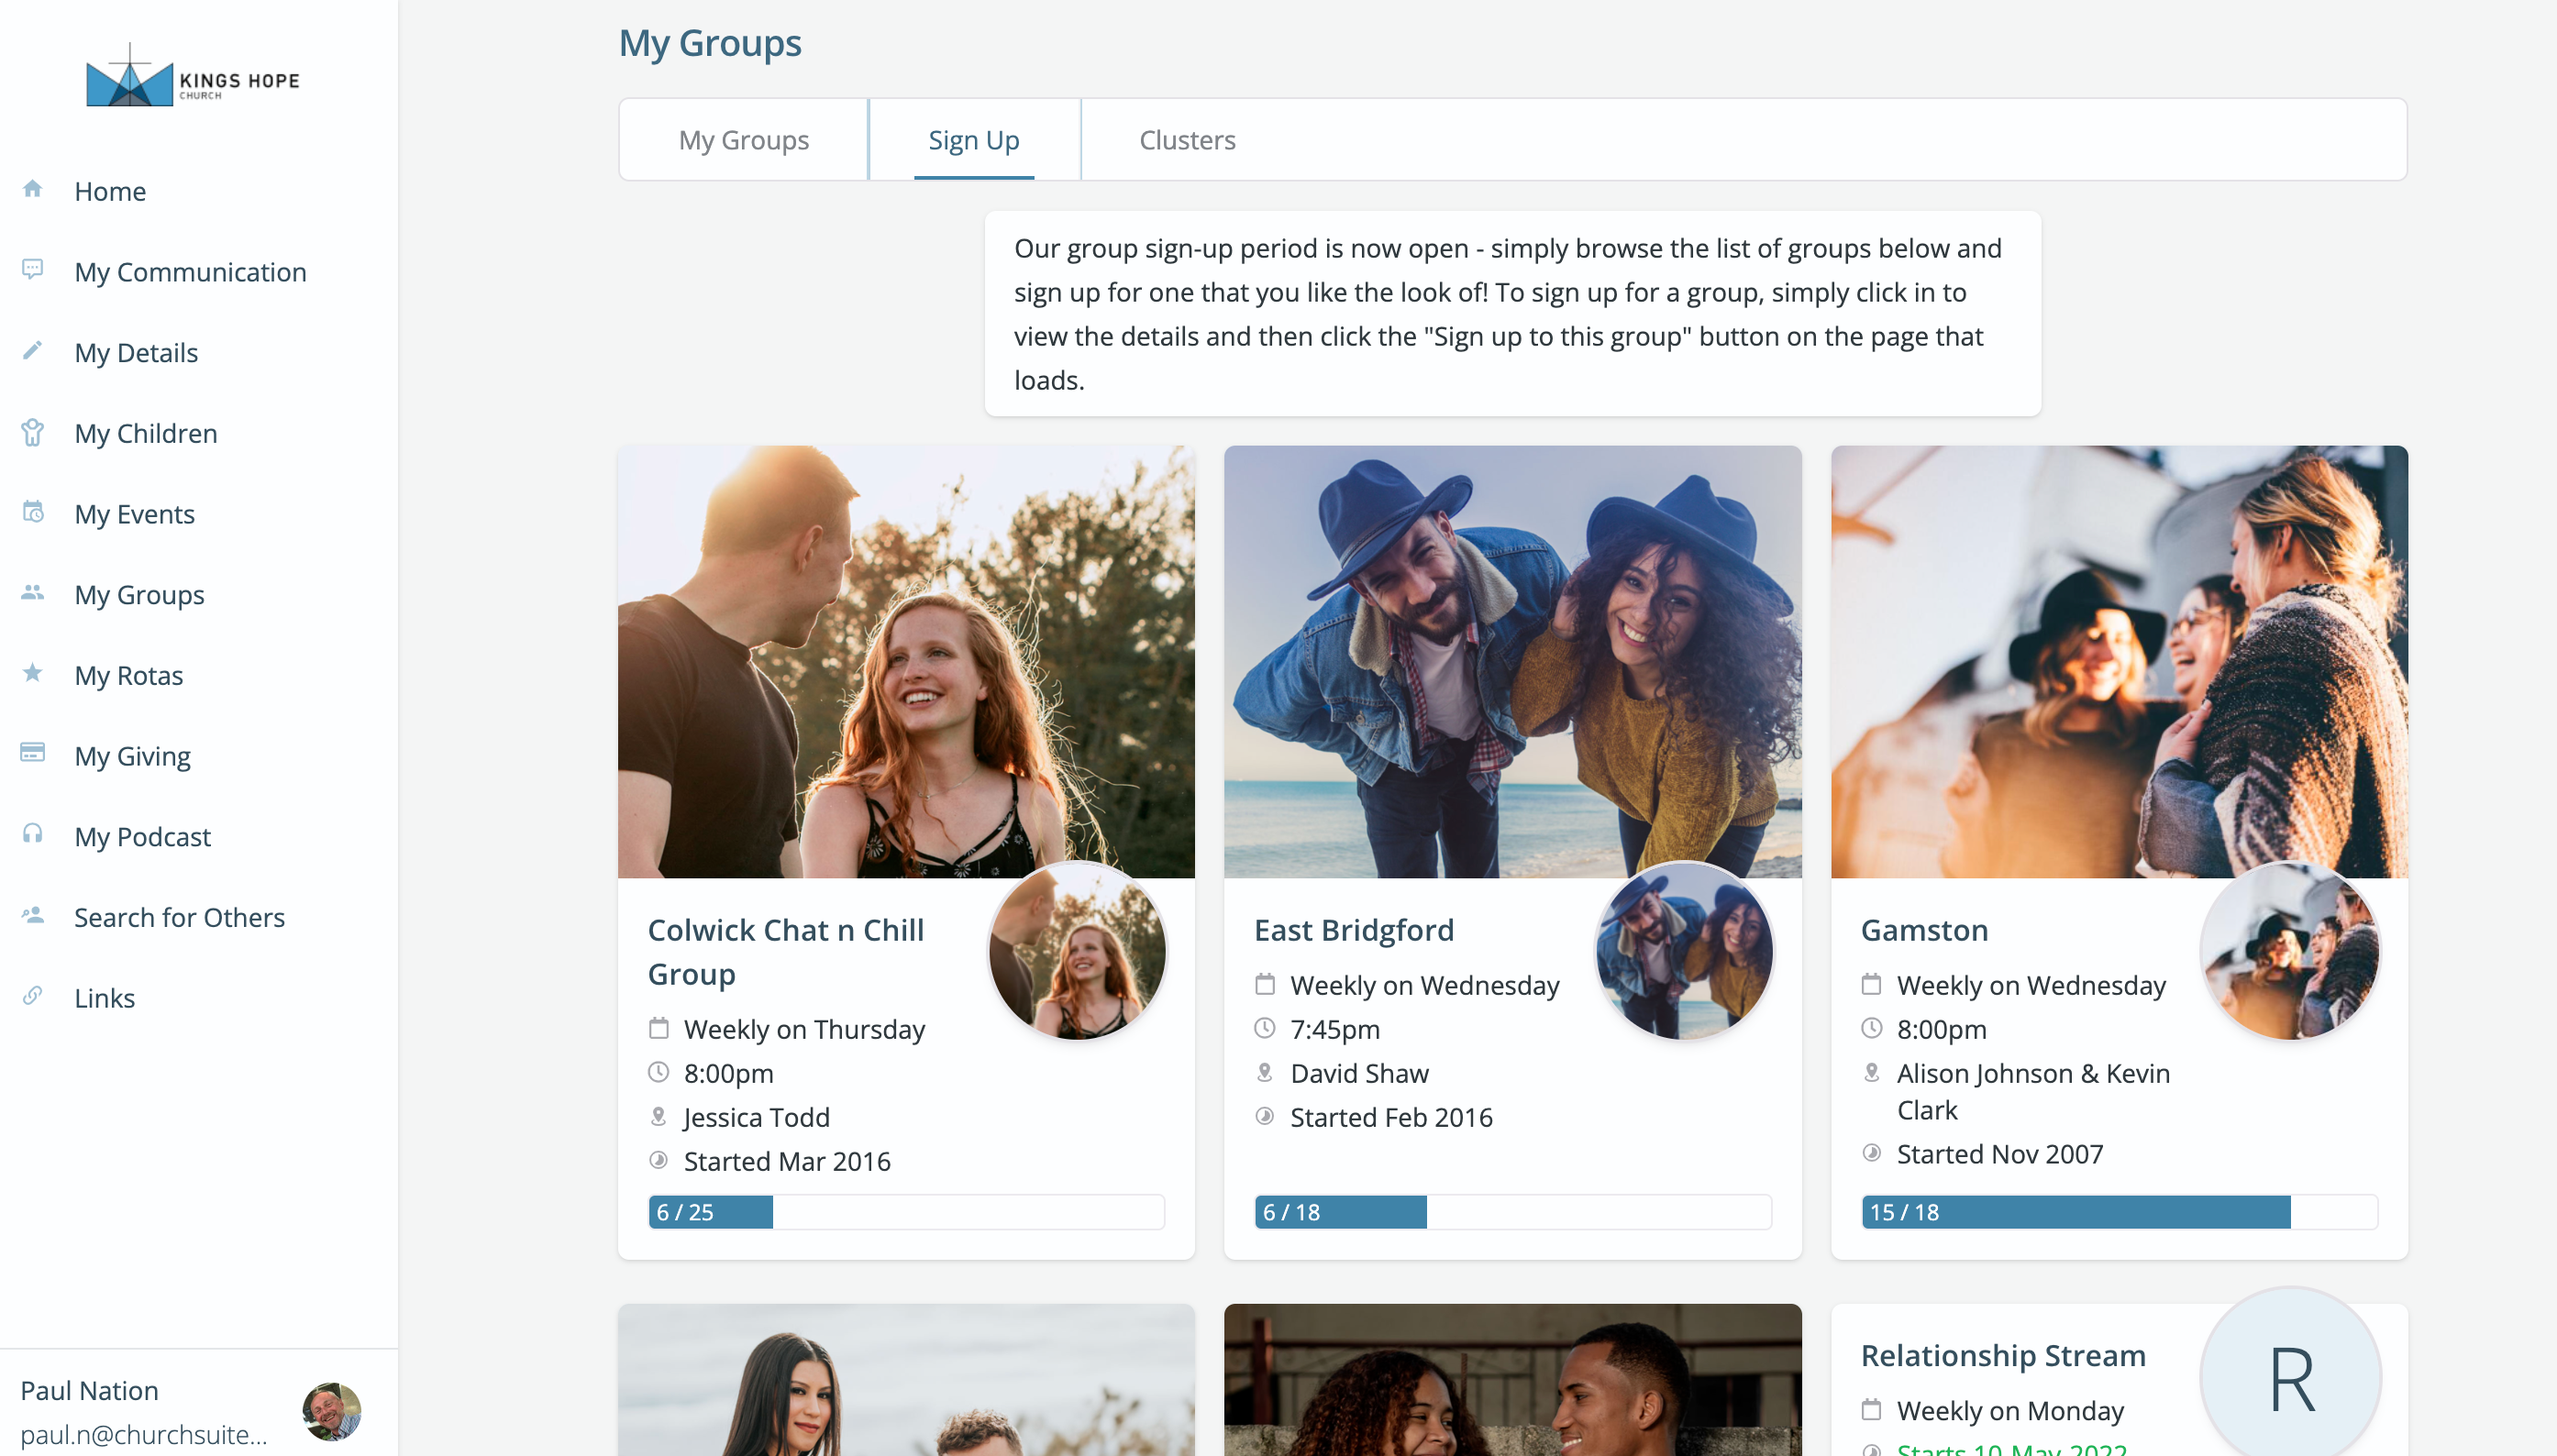Click clock icon beside 7:45pm
2557x1456 pixels.
(1265, 1028)
